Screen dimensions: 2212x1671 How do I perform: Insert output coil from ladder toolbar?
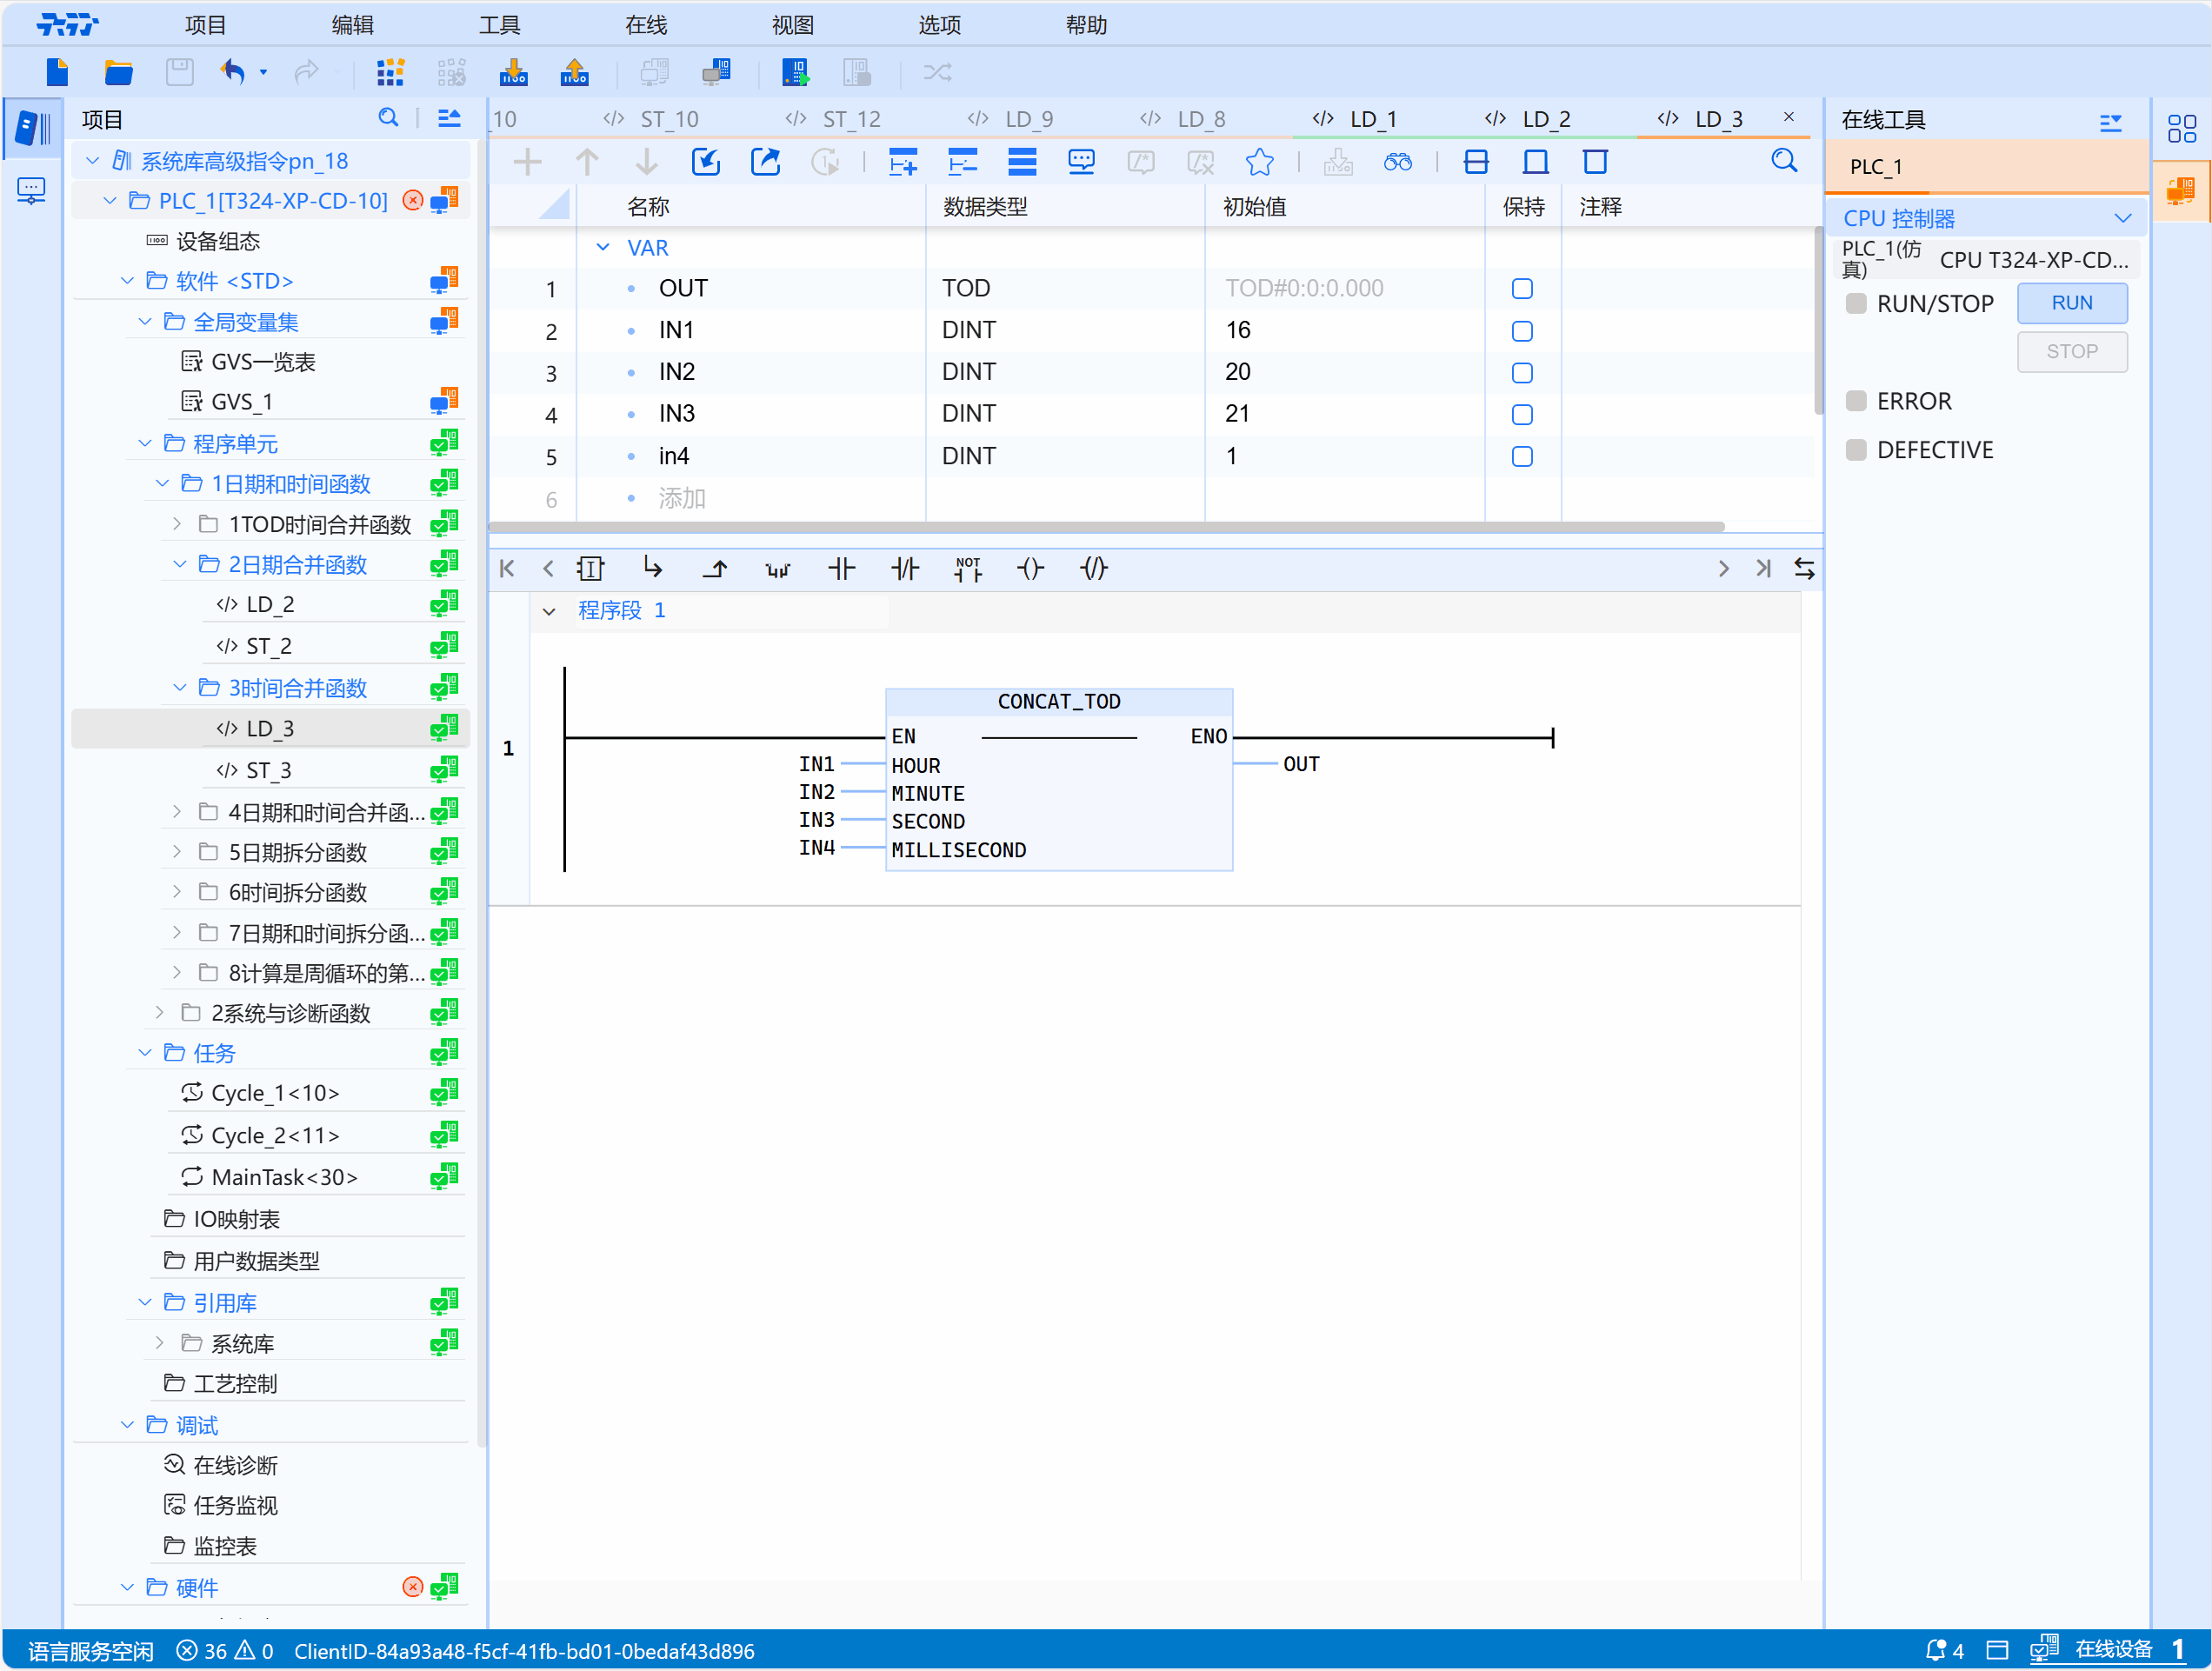pos(1030,569)
